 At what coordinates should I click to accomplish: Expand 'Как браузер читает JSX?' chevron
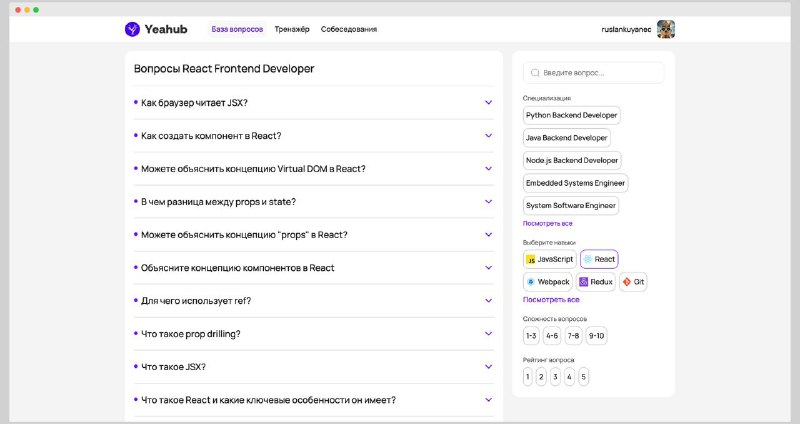[x=488, y=103]
